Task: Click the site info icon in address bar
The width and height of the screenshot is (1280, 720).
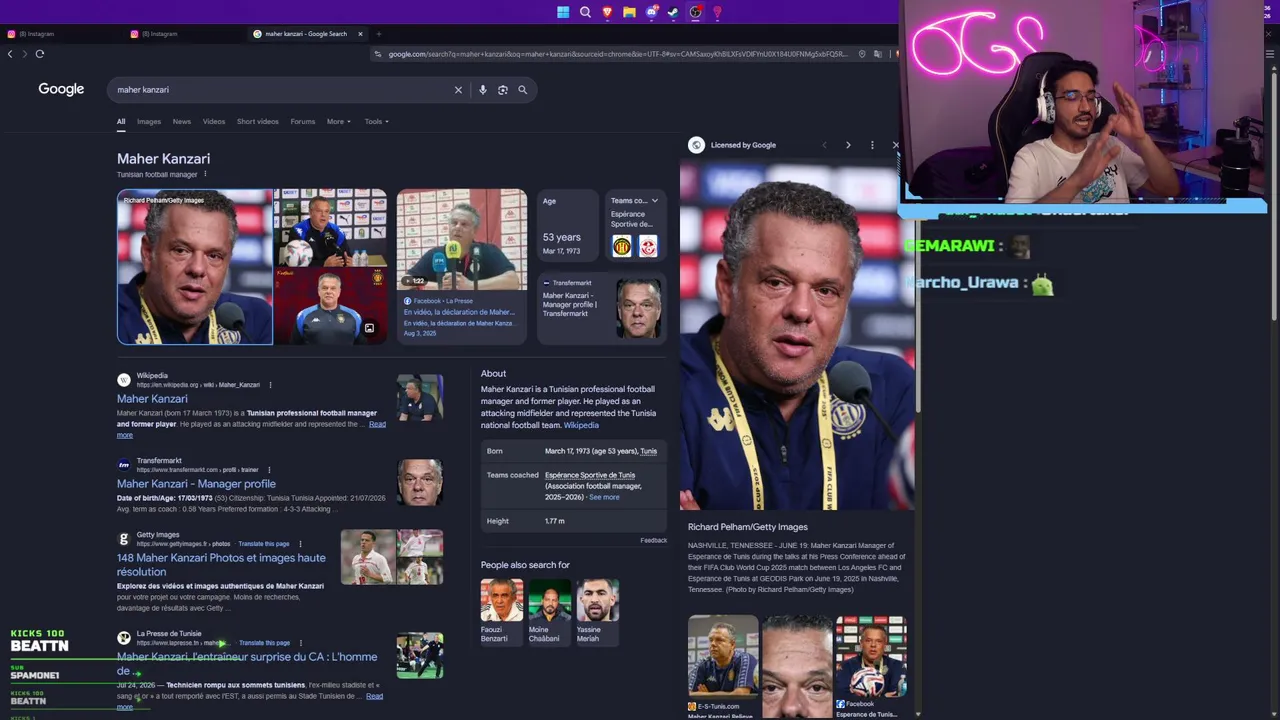Action: (377, 54)
